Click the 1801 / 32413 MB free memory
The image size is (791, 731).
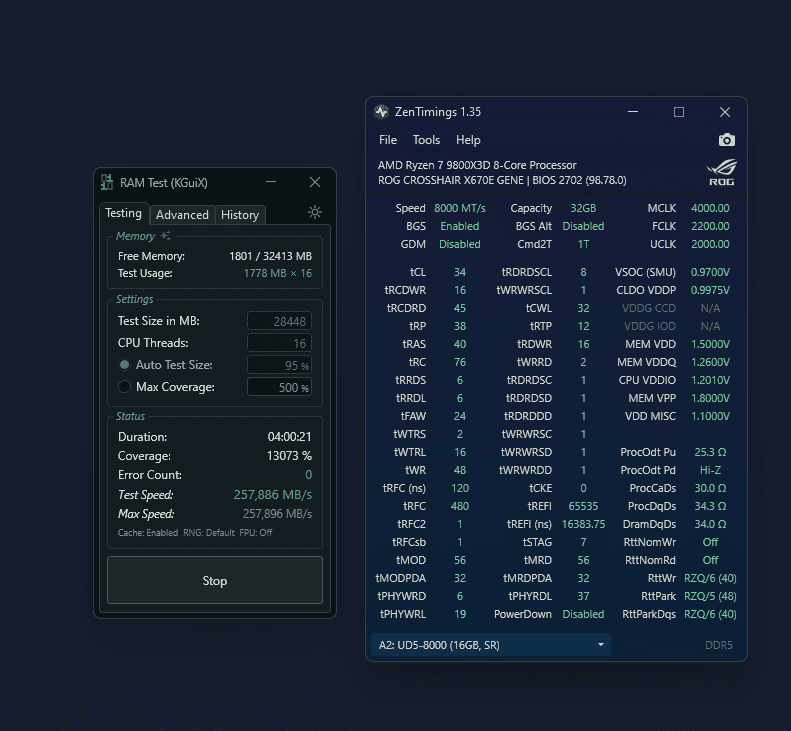[270, 256]
